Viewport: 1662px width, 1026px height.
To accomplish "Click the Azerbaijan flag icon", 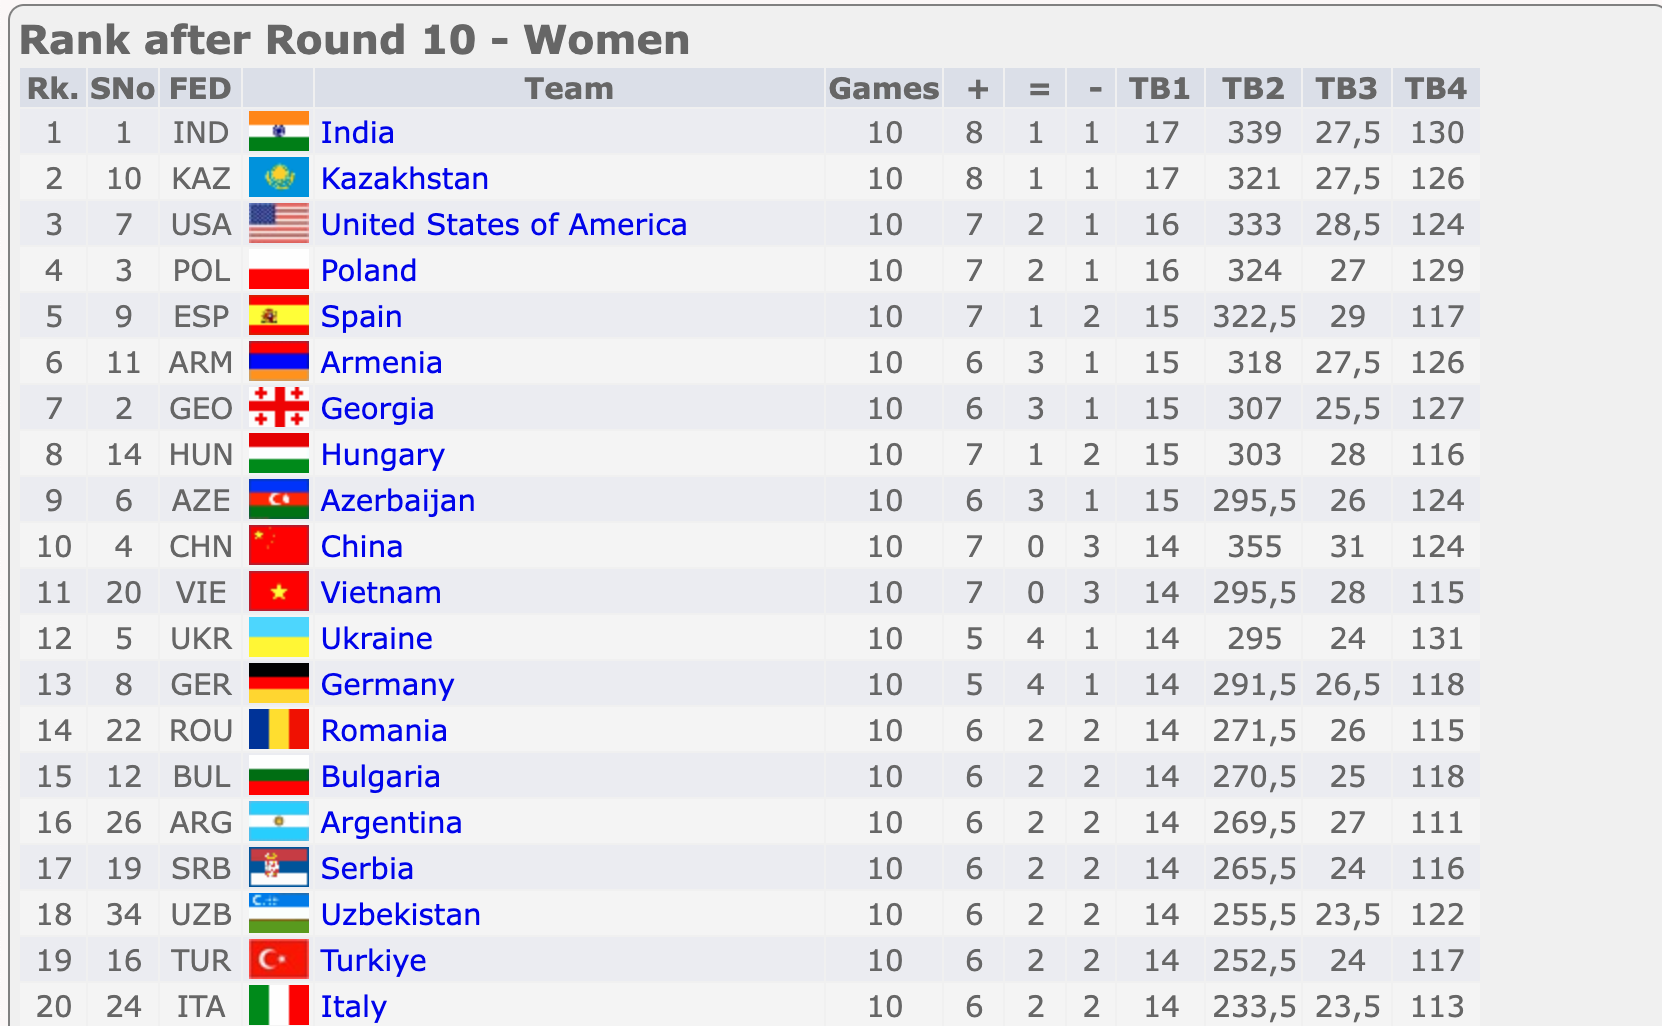I will 279,500.
